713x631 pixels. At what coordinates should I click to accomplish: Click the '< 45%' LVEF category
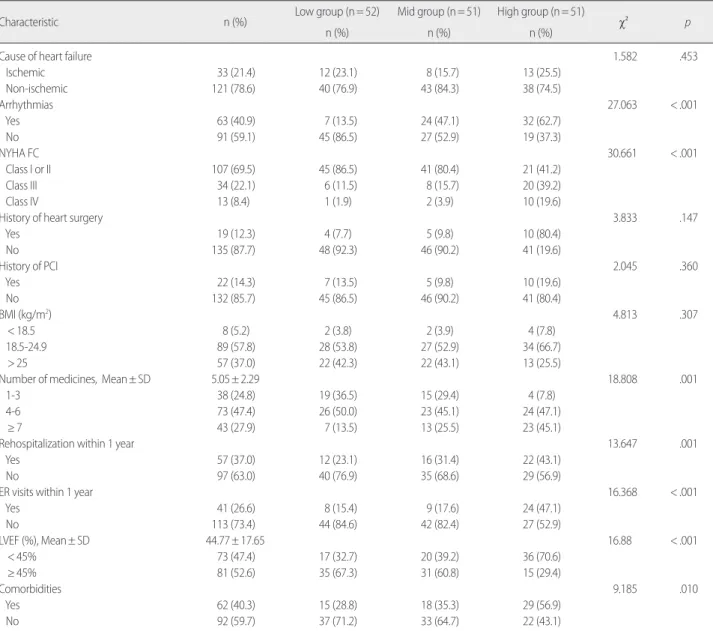(22, 557)
